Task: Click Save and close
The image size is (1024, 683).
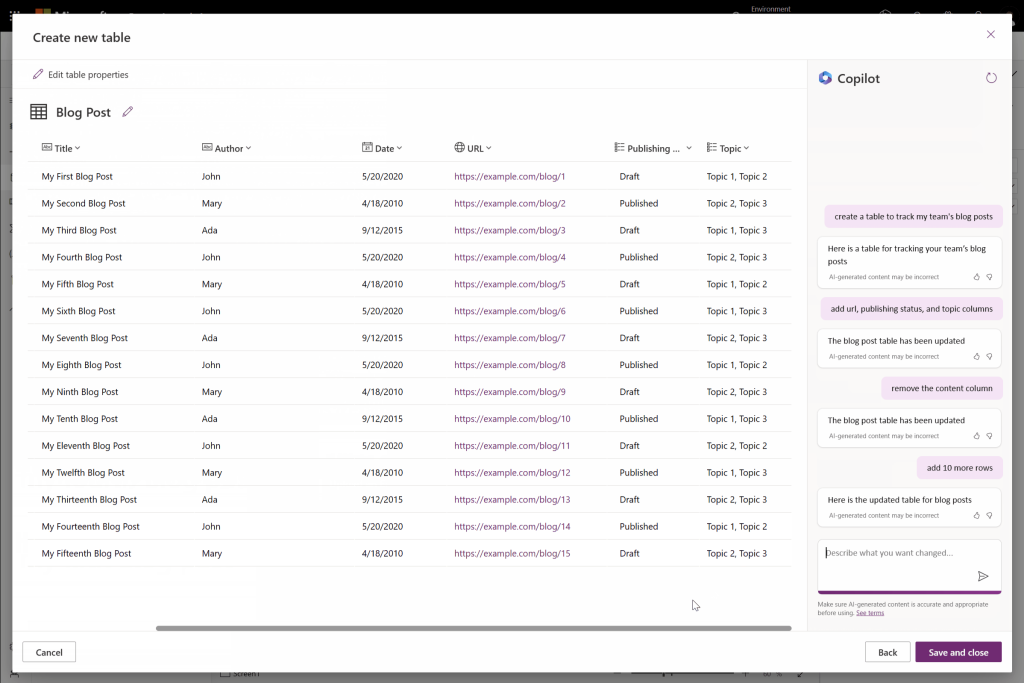Action: (x=958, y=652)
